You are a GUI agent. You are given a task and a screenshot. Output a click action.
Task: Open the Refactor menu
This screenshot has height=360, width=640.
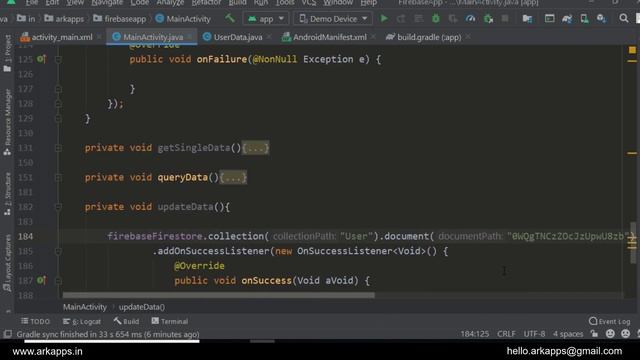click(x=207, y=2)
